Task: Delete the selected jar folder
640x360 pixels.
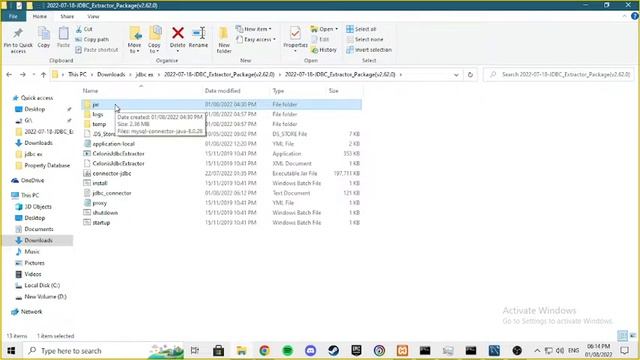Action: point(178,40)
